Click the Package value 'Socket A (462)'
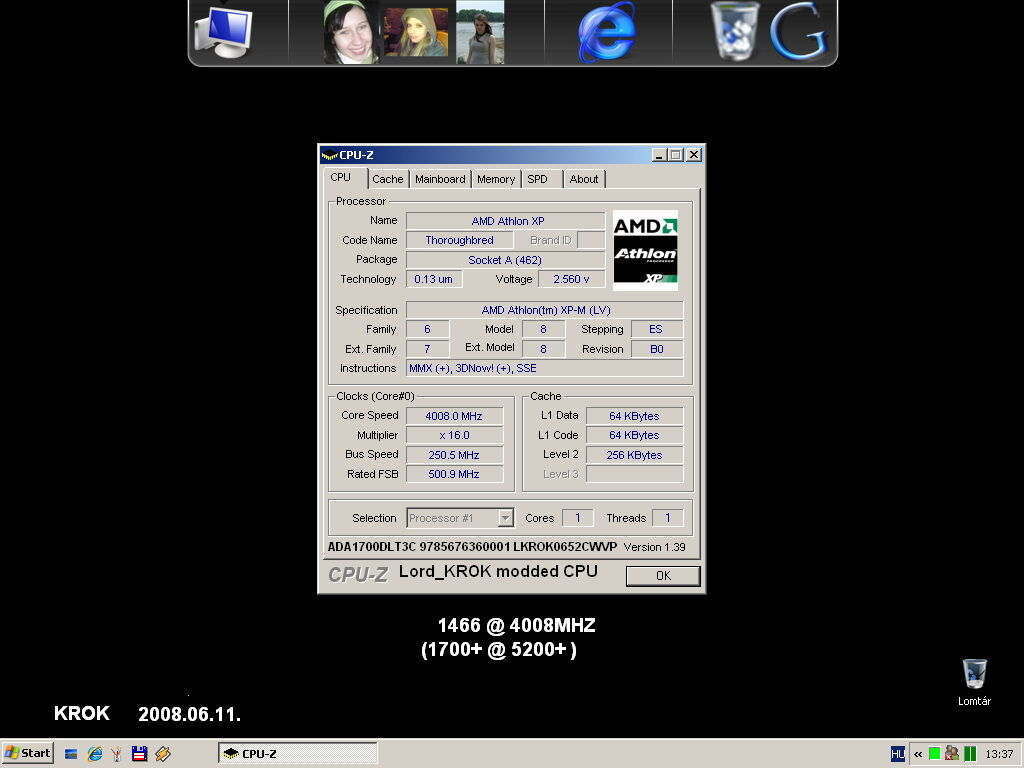The height and width of the screenshot is (768, 1024). point(505,260)
